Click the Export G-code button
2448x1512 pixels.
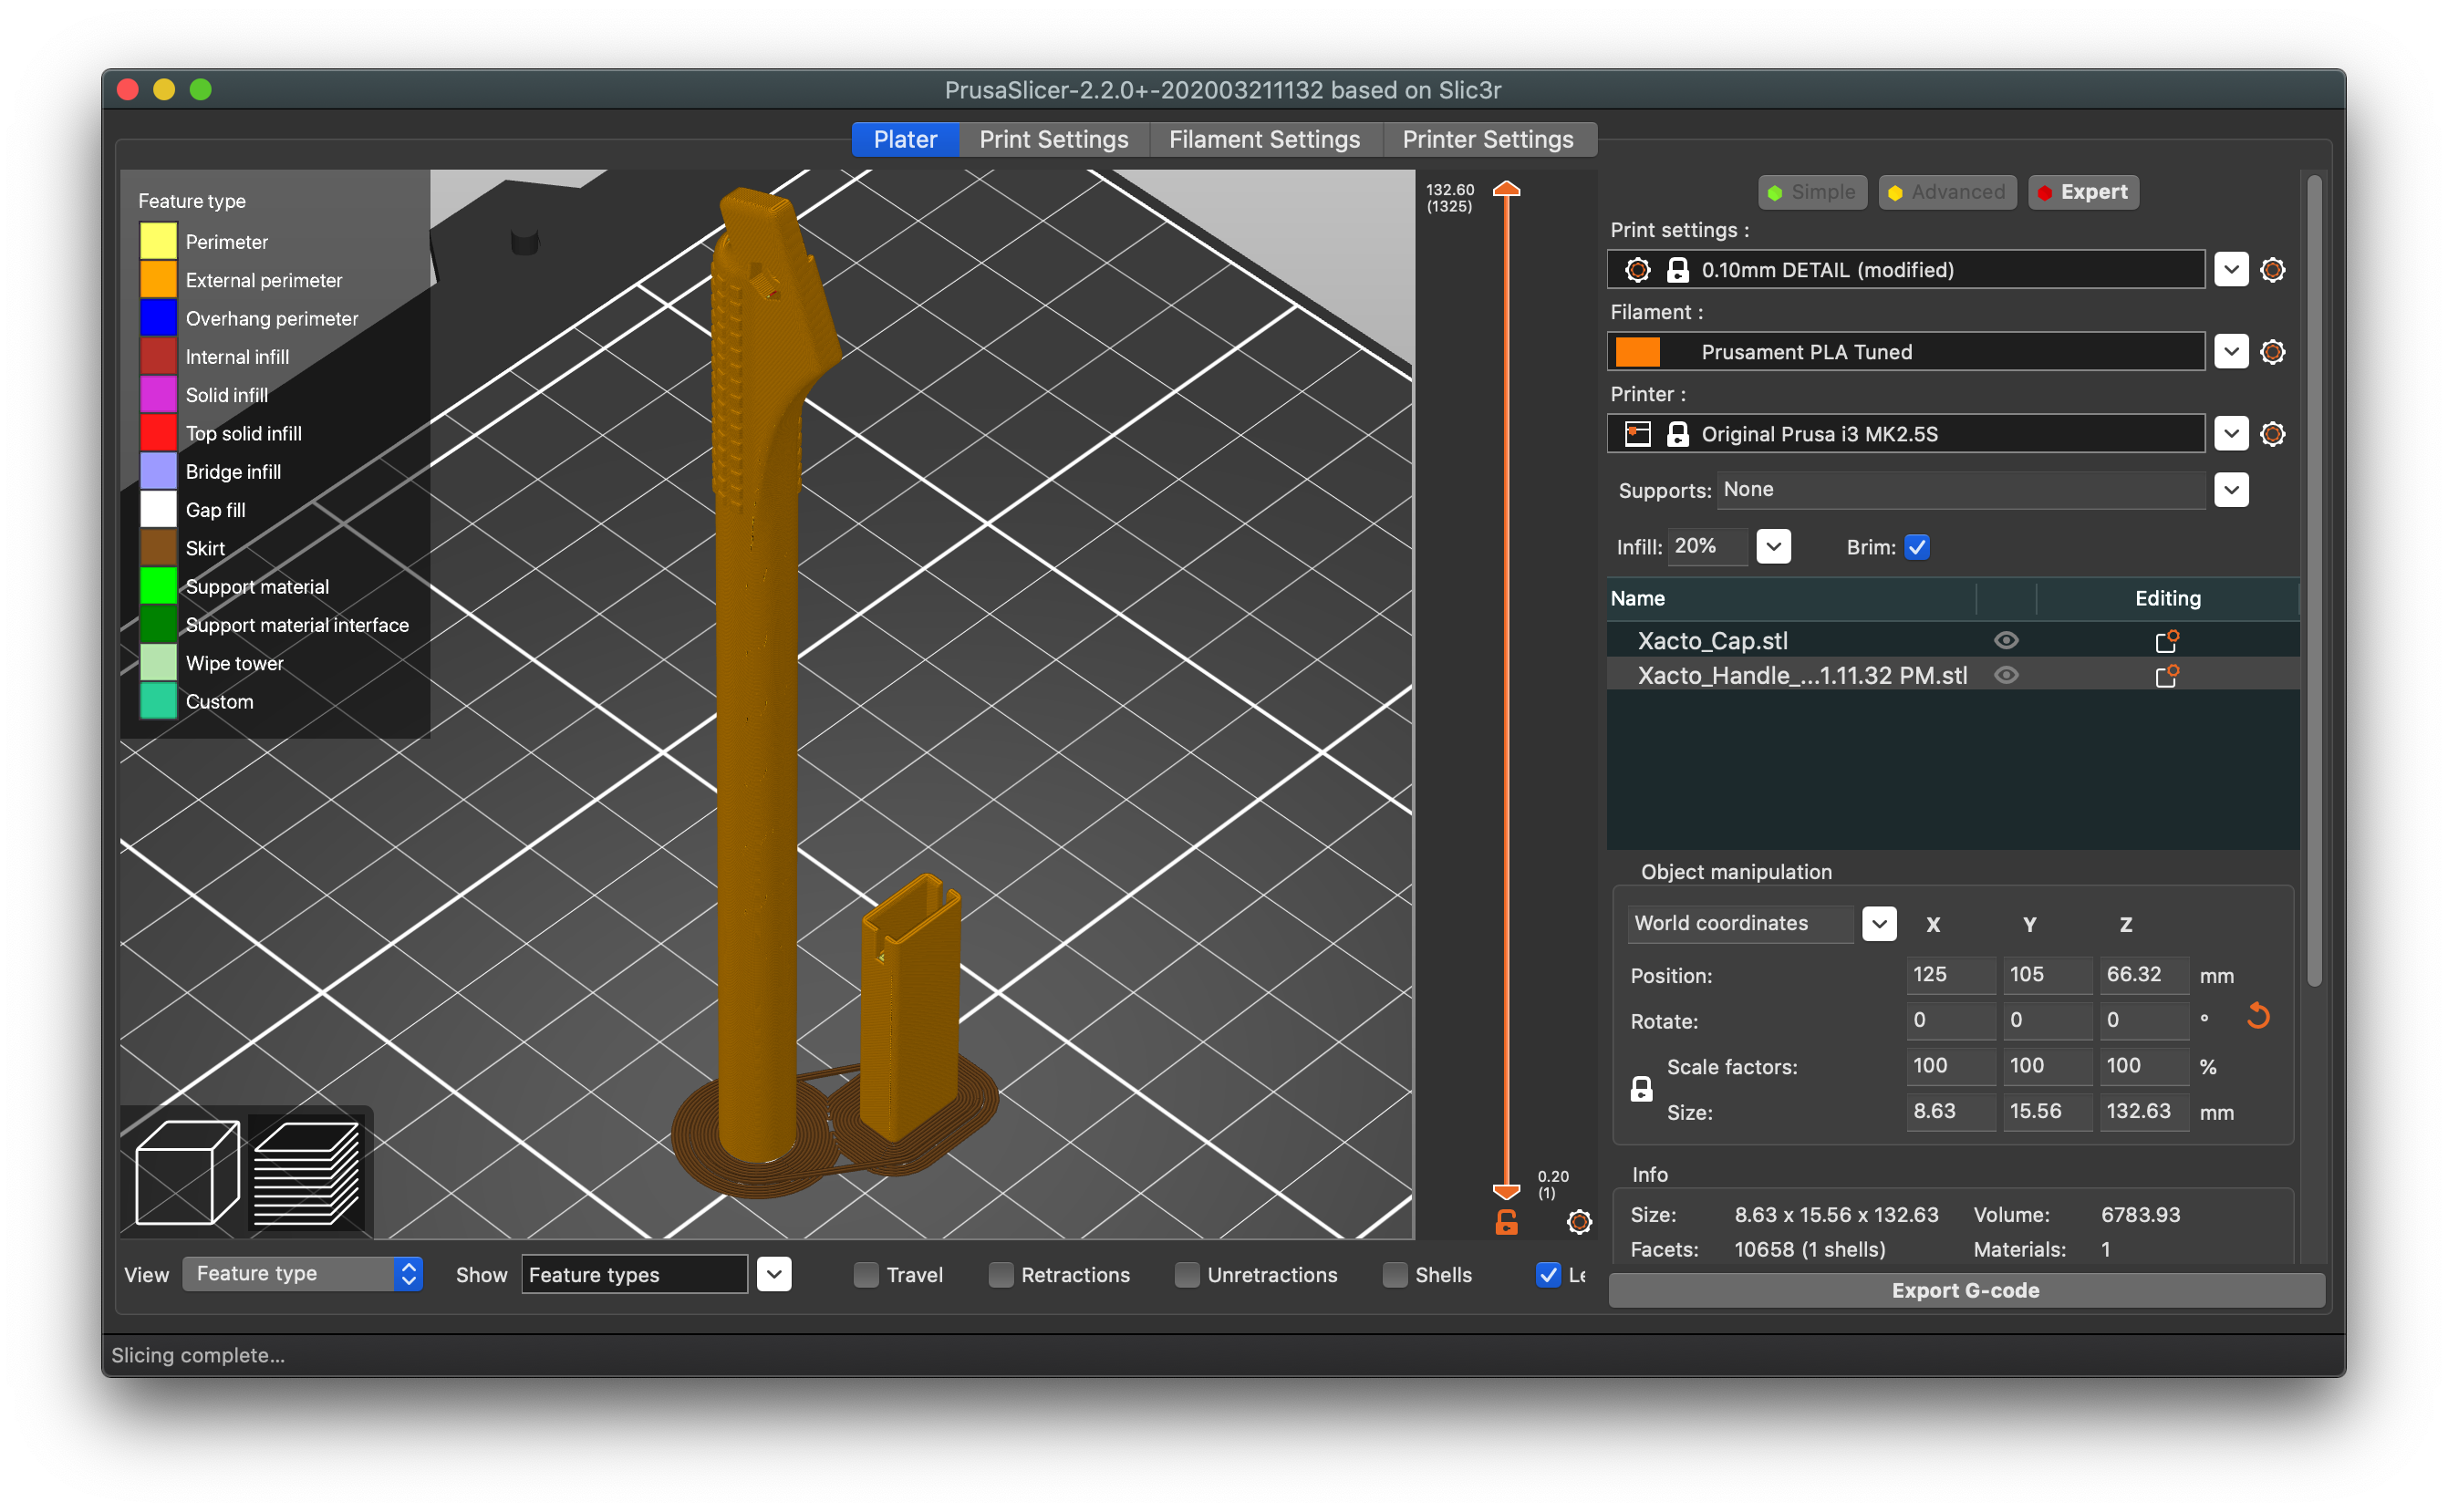[1965, 1290]
